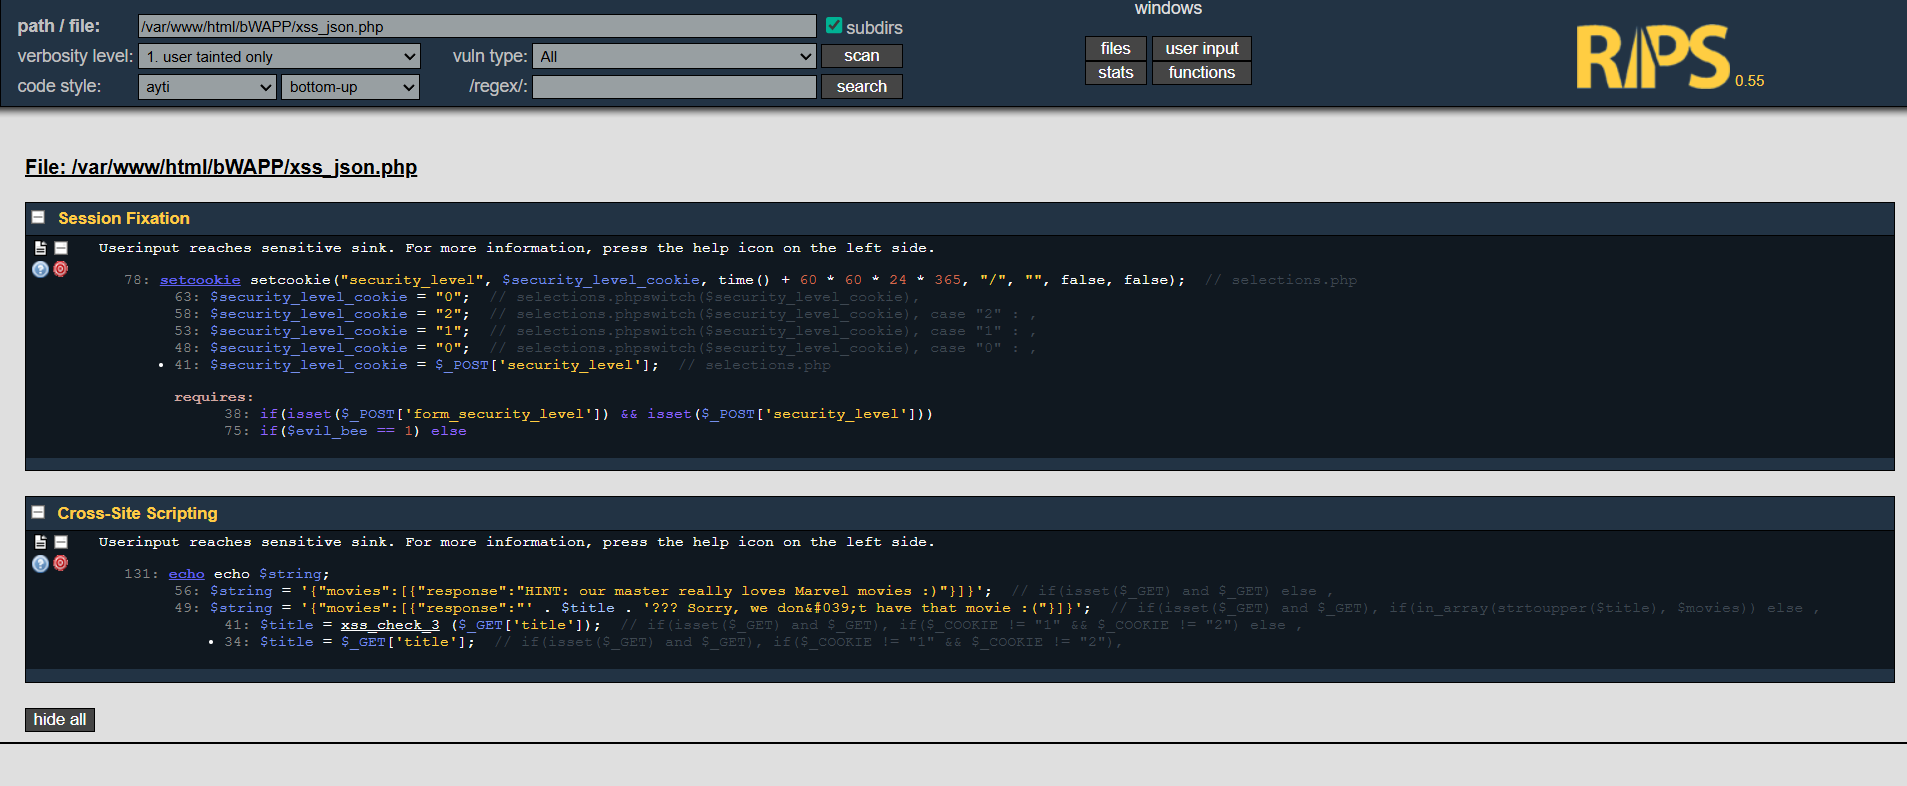1907x786 pixels.
Task: Collapse the Session Fixation category header
Action: coord(38,217)
